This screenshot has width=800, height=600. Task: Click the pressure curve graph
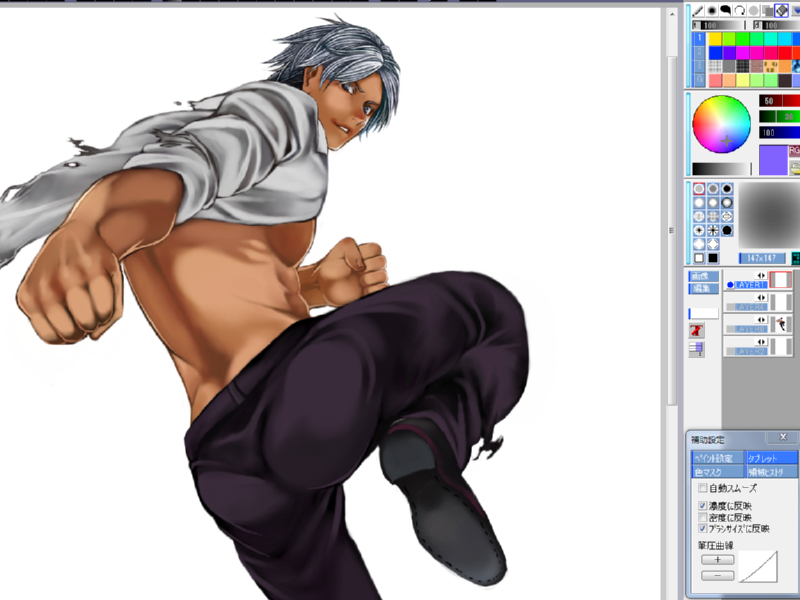click(758, 566)
